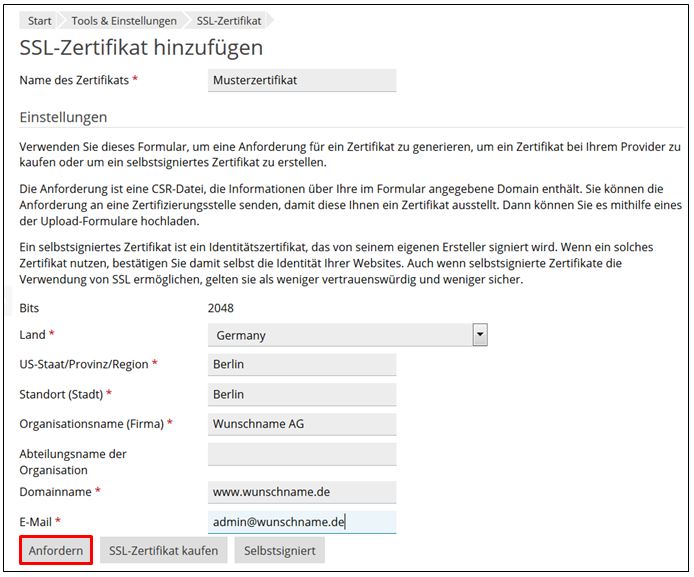
Task: Select the Germany country combo box
Action: tap(347, 335)
